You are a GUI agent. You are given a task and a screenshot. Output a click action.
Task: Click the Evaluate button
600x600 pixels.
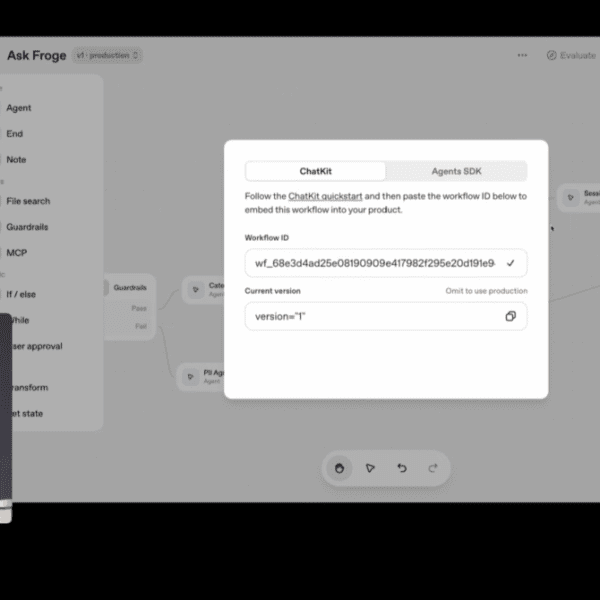coord(572,55)
